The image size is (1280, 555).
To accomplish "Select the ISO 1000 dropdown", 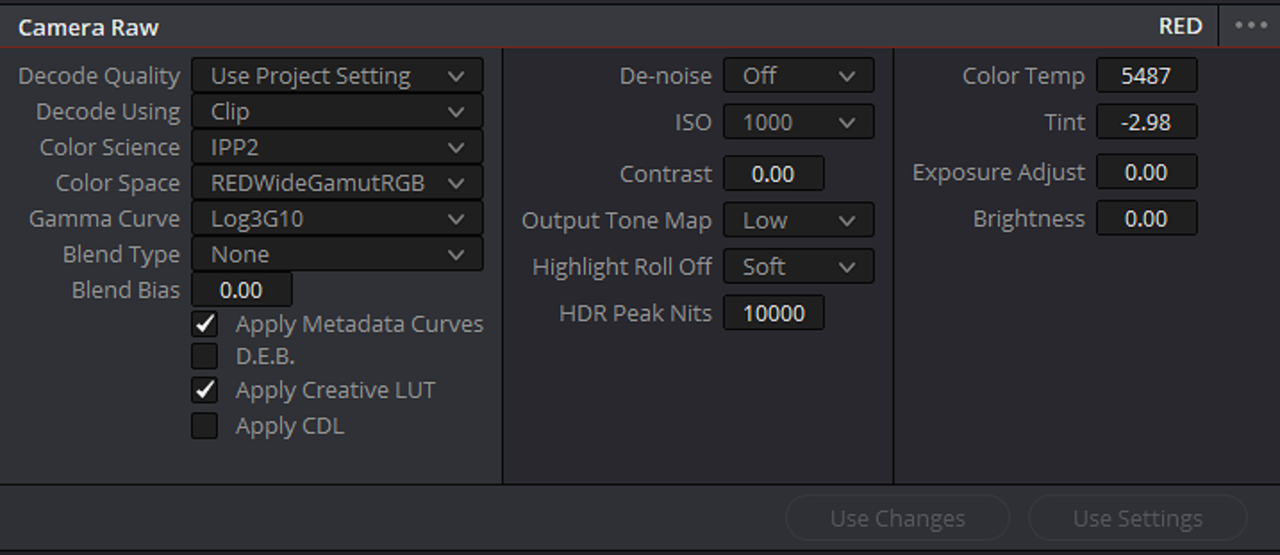I will (x=798, y=122).
